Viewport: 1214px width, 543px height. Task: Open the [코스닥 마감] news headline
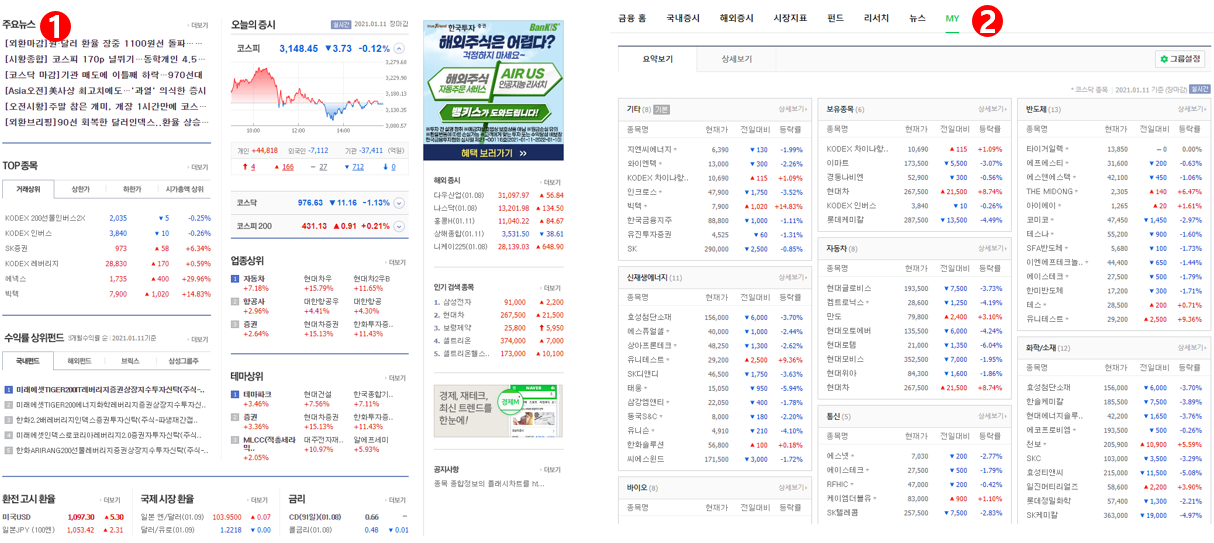pyautogui.click(x=105, y=75)
